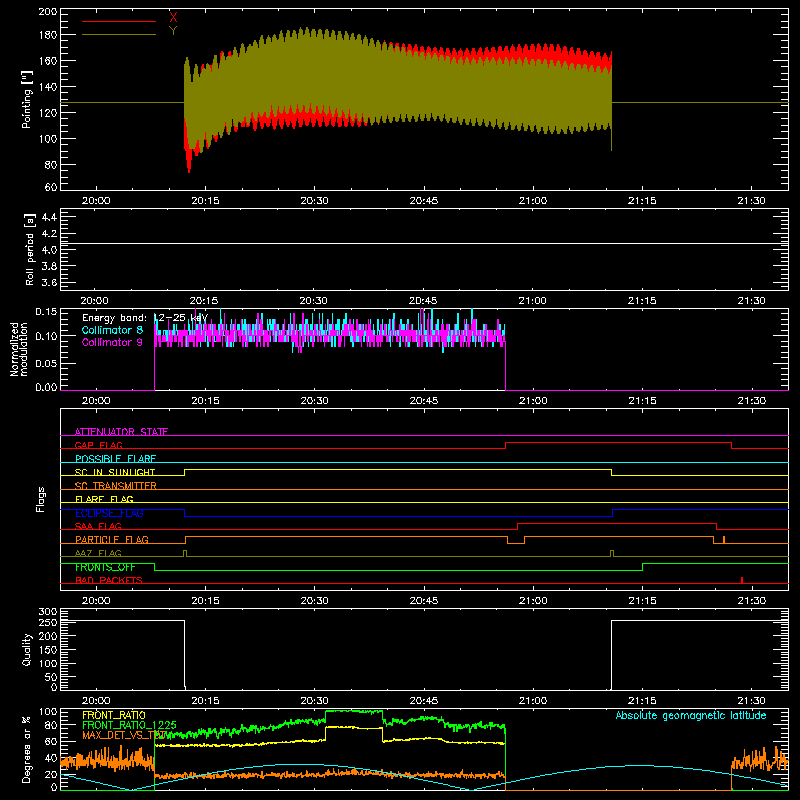Click the 21:15 time label under Quality plot

click(642, 701)
